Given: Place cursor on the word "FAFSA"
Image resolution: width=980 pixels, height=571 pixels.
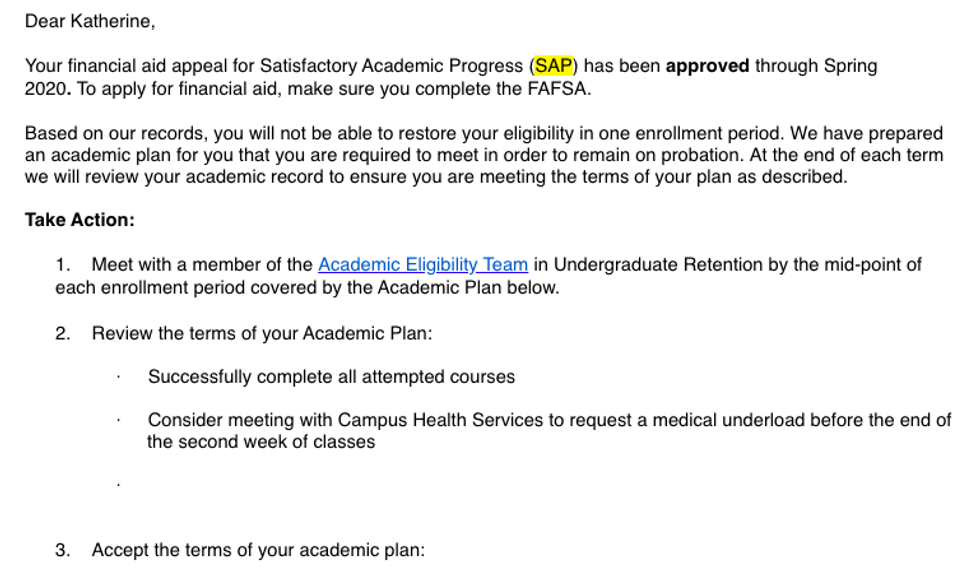Looking at the screenshot, I should (x=560, y=88).
